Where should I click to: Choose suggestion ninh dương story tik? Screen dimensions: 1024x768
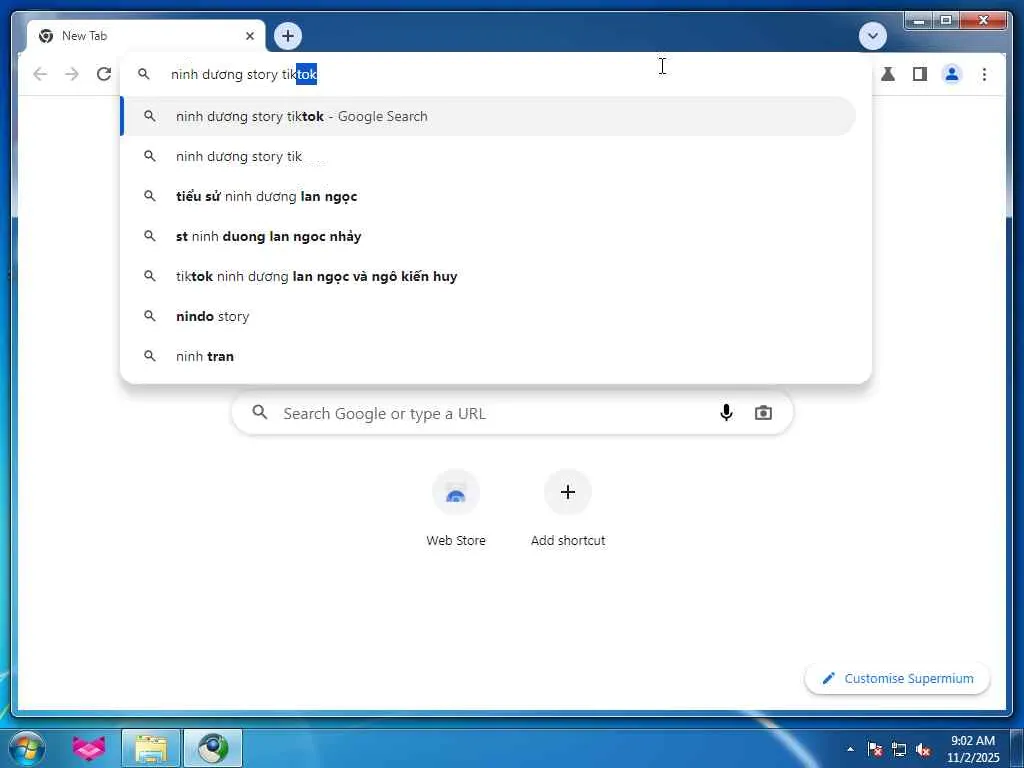tap(489, 156)
